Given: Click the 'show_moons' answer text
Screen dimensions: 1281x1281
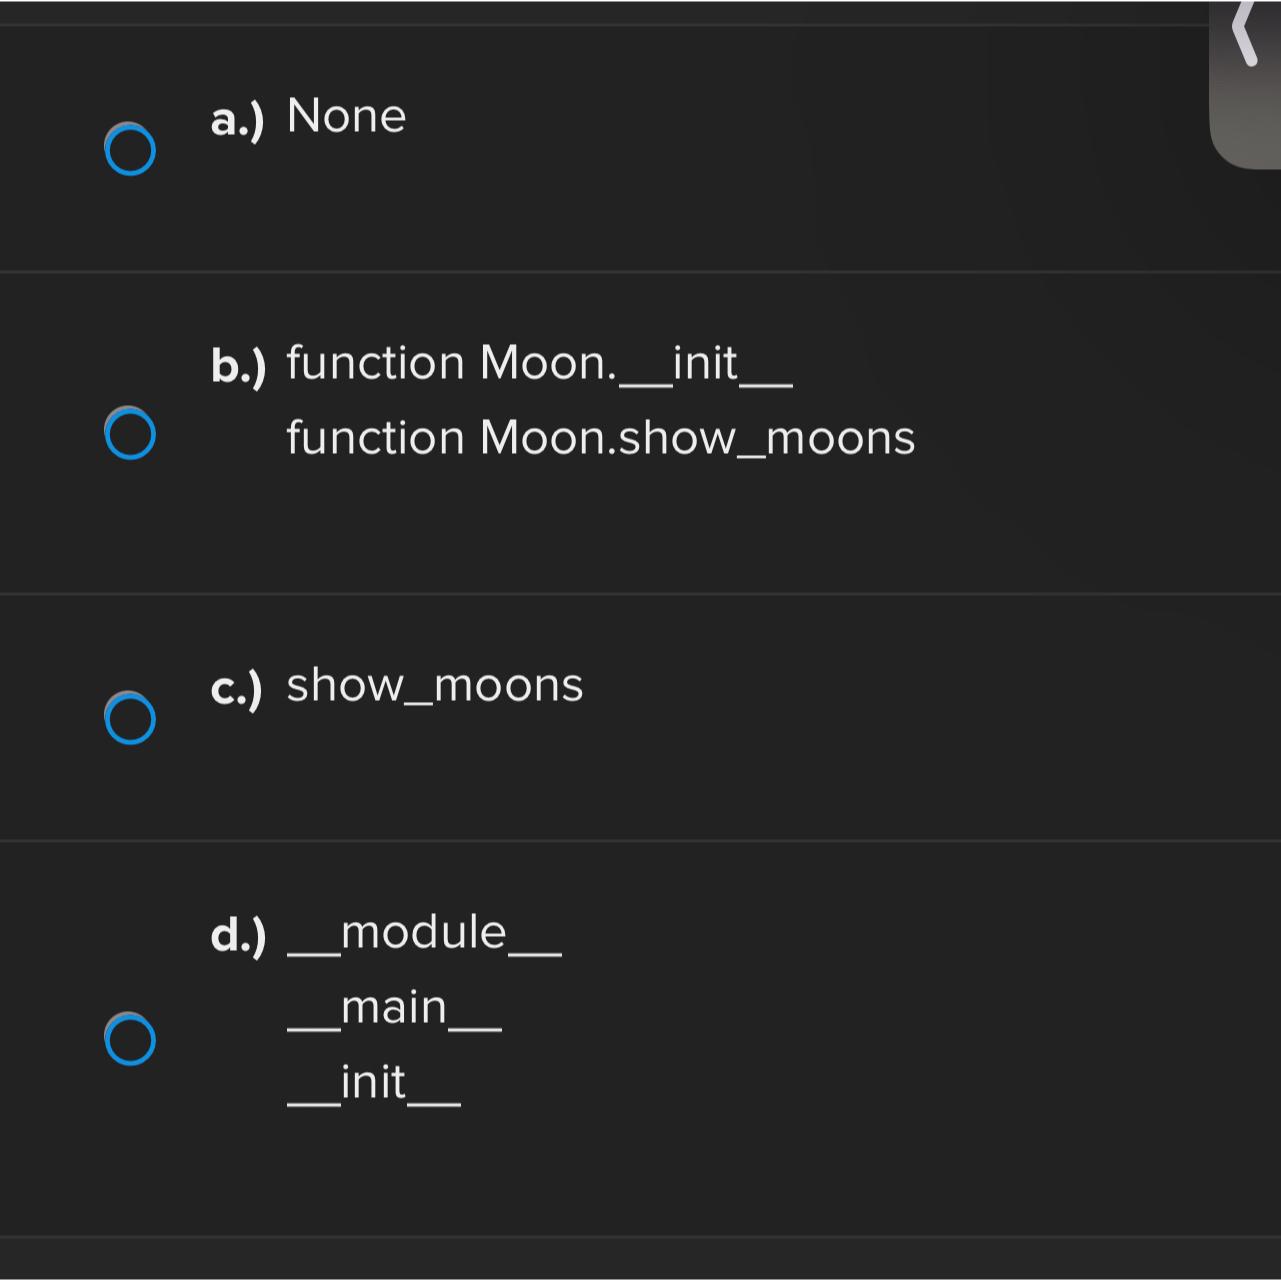Looking at the screenshot, I should (x=434, y=685).
